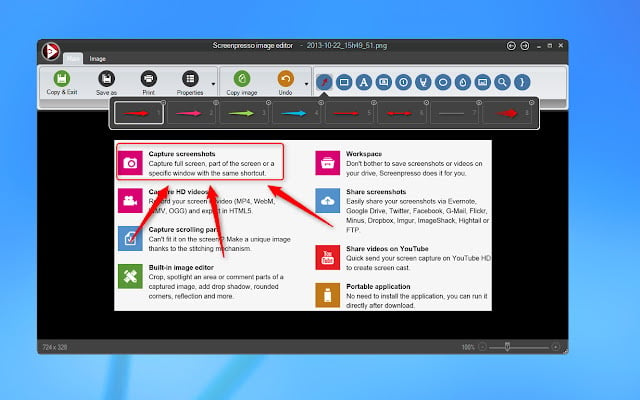Click the Copy image button
The height and width of the screenshot is (400, 640).
[242, 84]
